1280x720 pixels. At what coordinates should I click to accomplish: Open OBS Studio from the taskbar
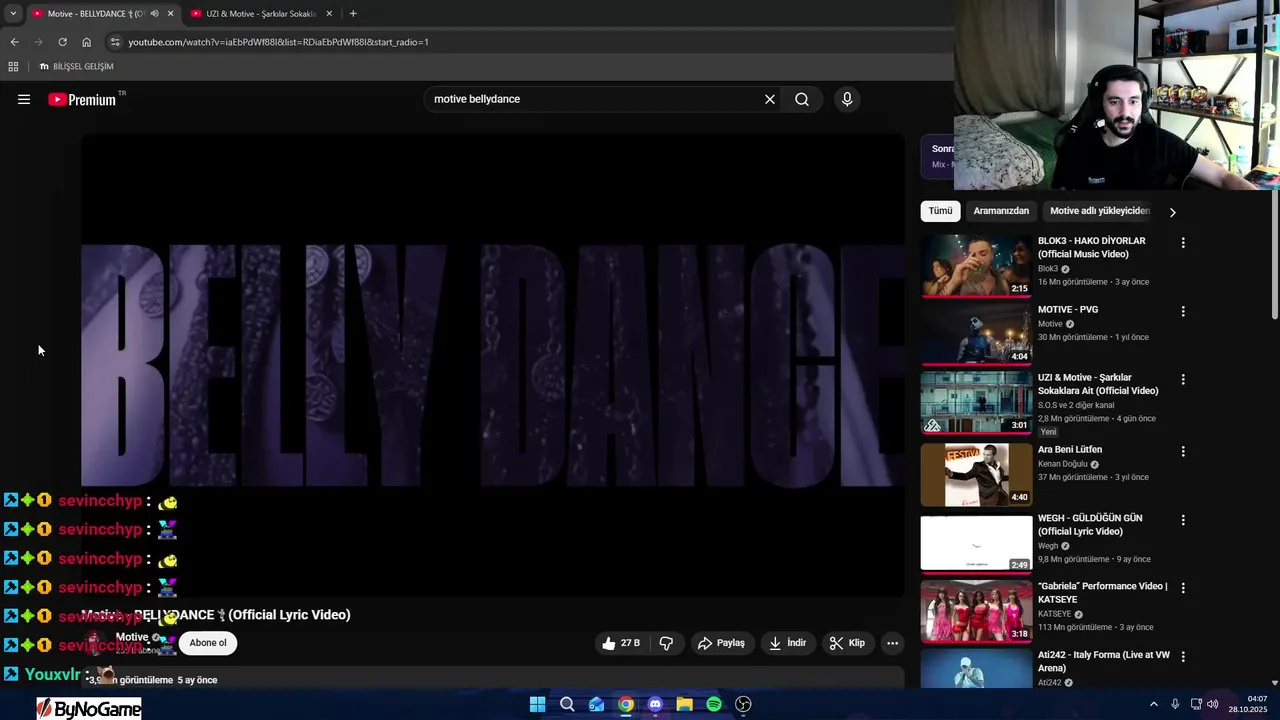(x=743, y=704)
